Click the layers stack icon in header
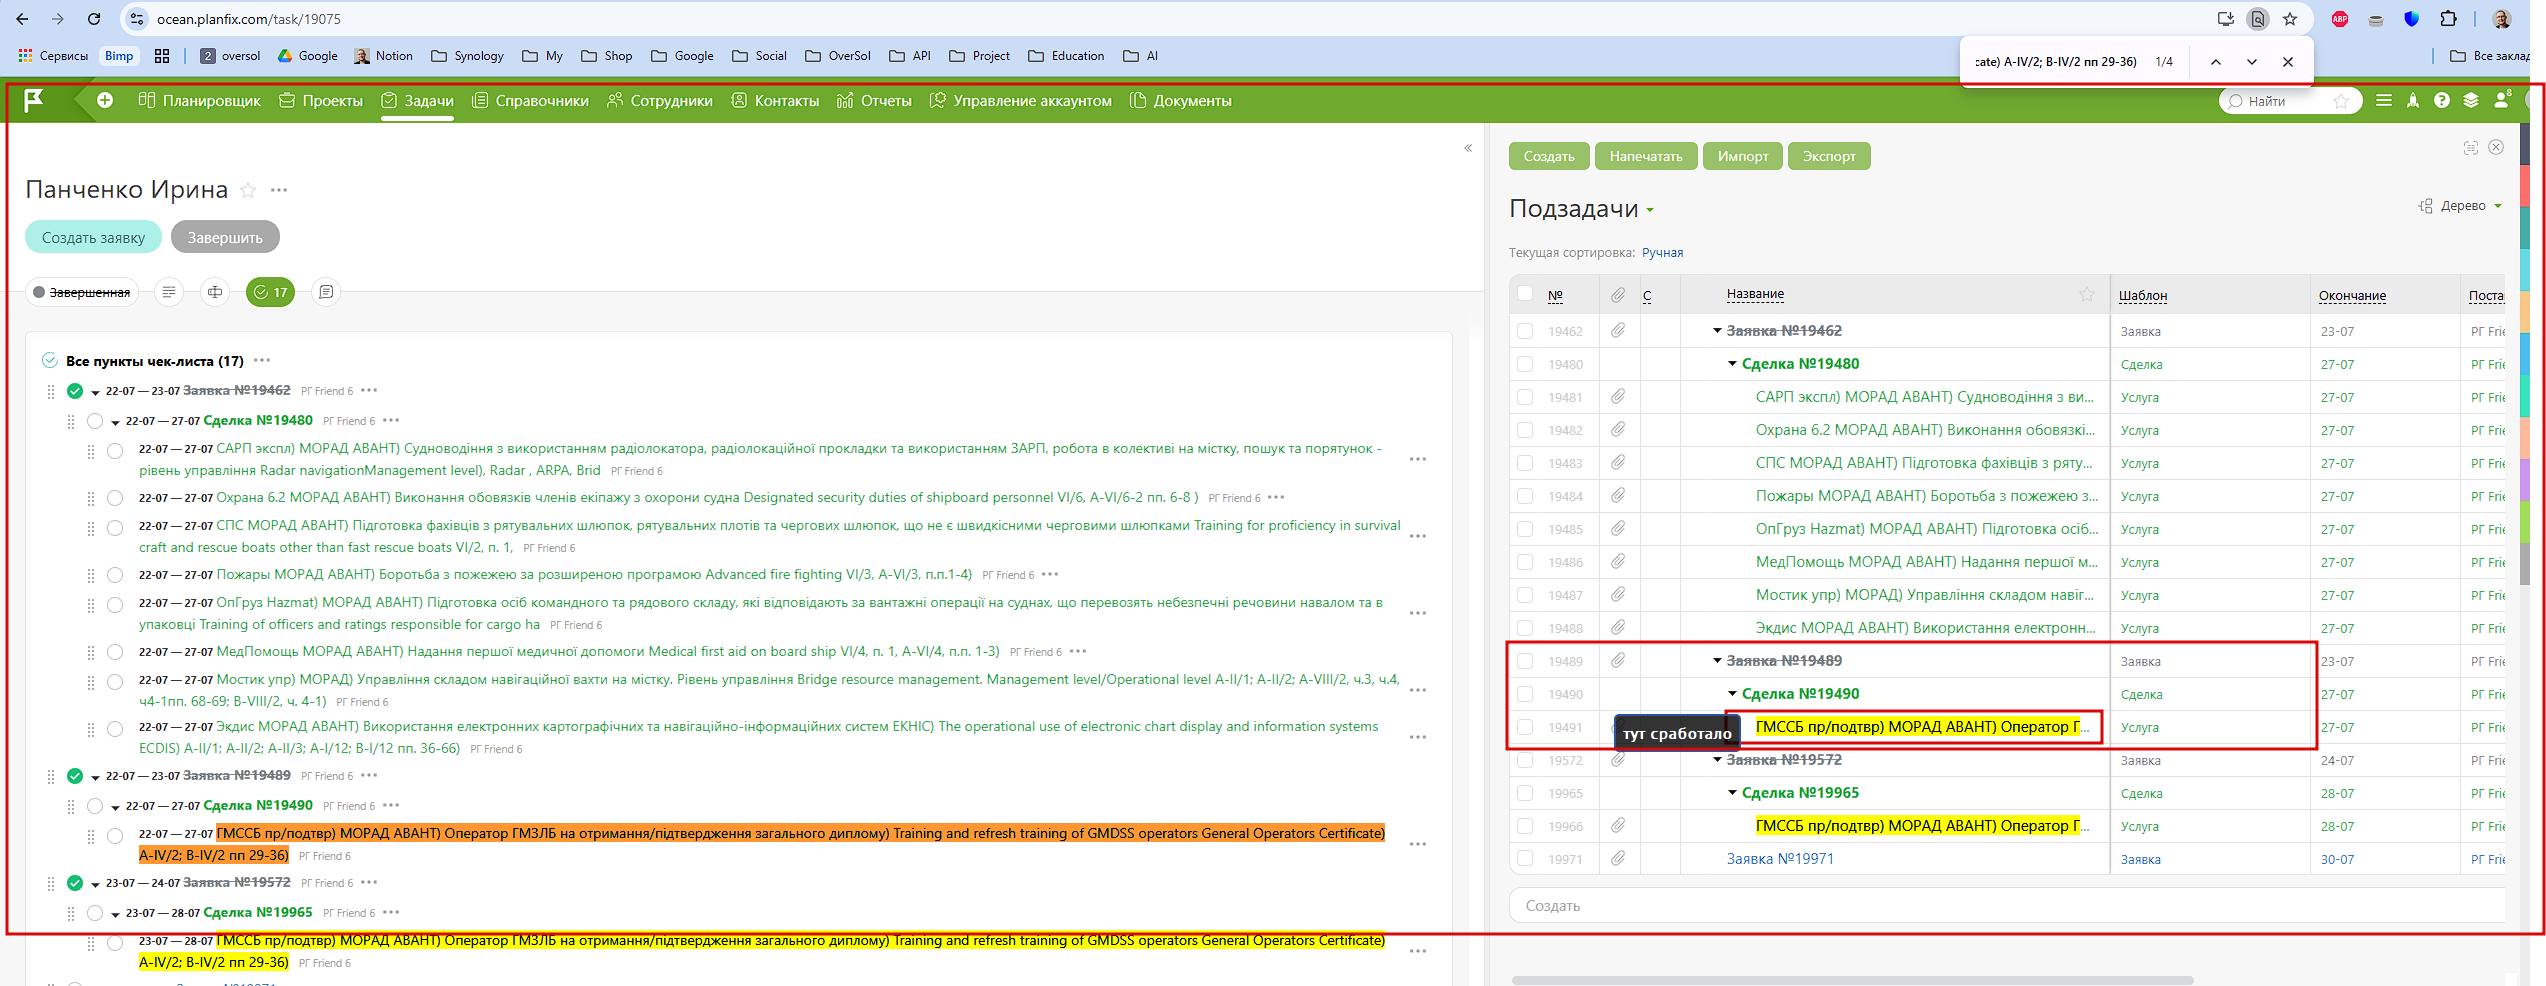 pyautogui.click(x=2471, y=100)
